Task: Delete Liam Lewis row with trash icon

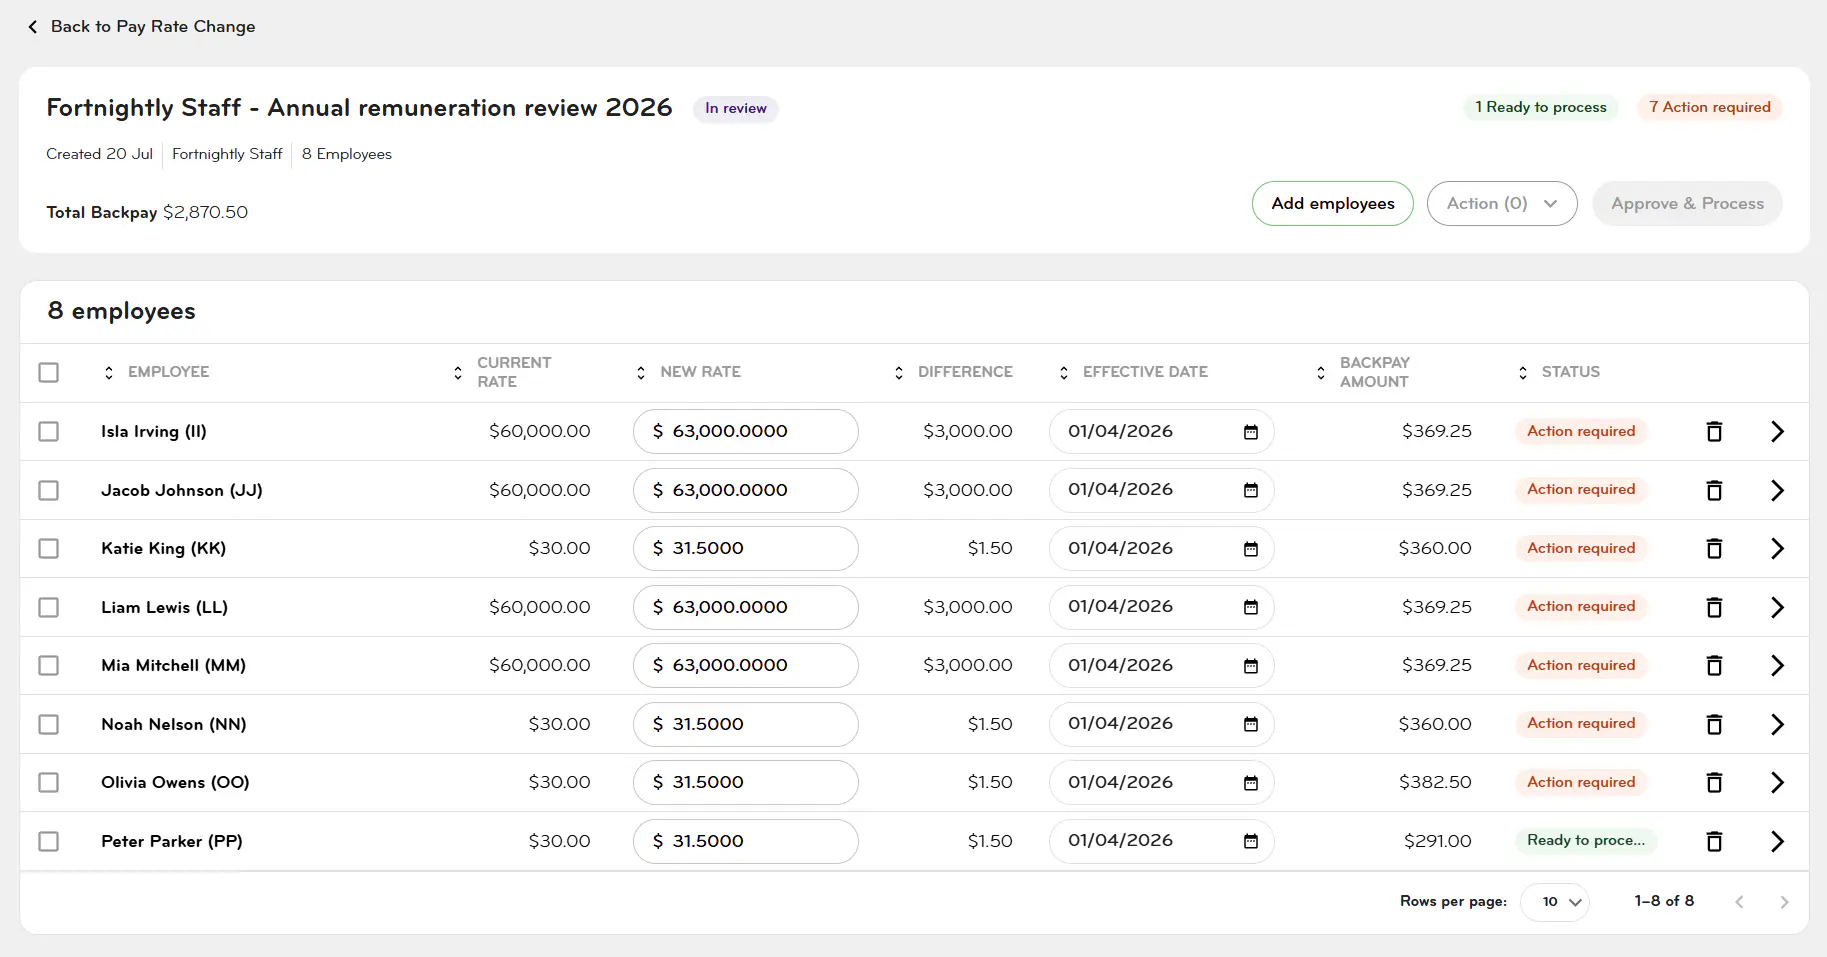Action: [x=1714, y=607]
